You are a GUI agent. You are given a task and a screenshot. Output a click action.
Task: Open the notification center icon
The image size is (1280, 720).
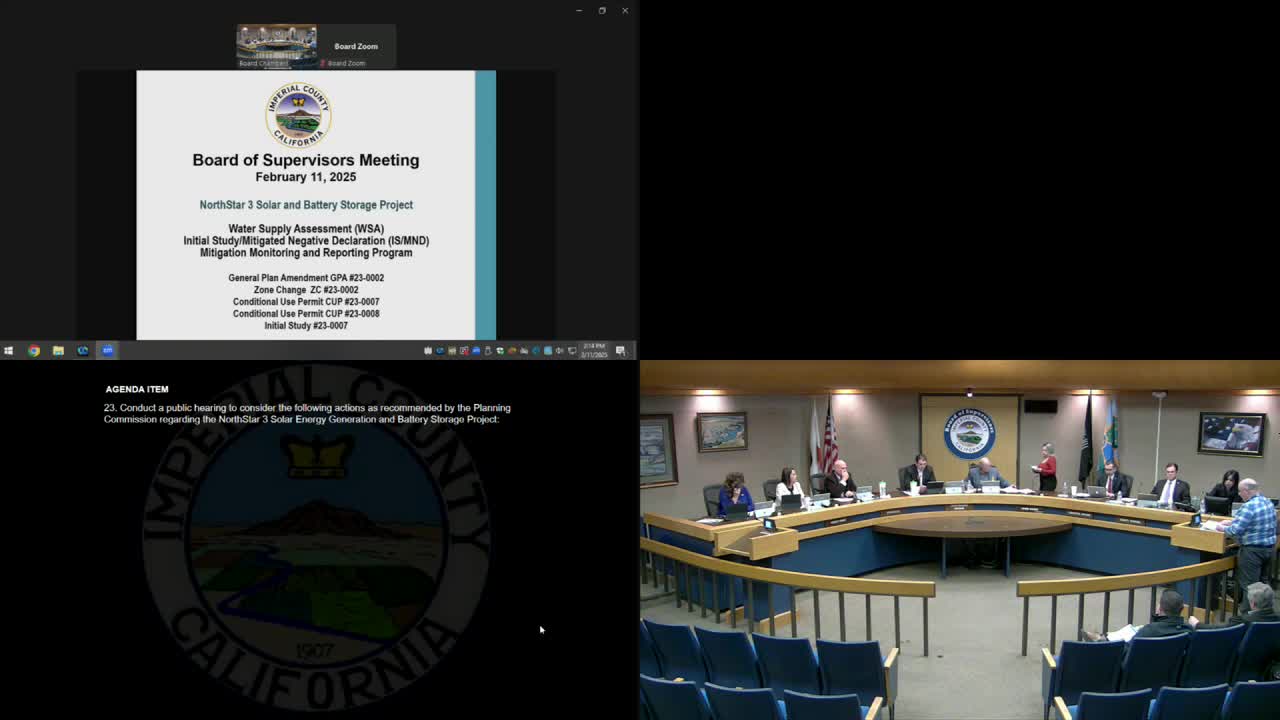[x=621, y=350]
